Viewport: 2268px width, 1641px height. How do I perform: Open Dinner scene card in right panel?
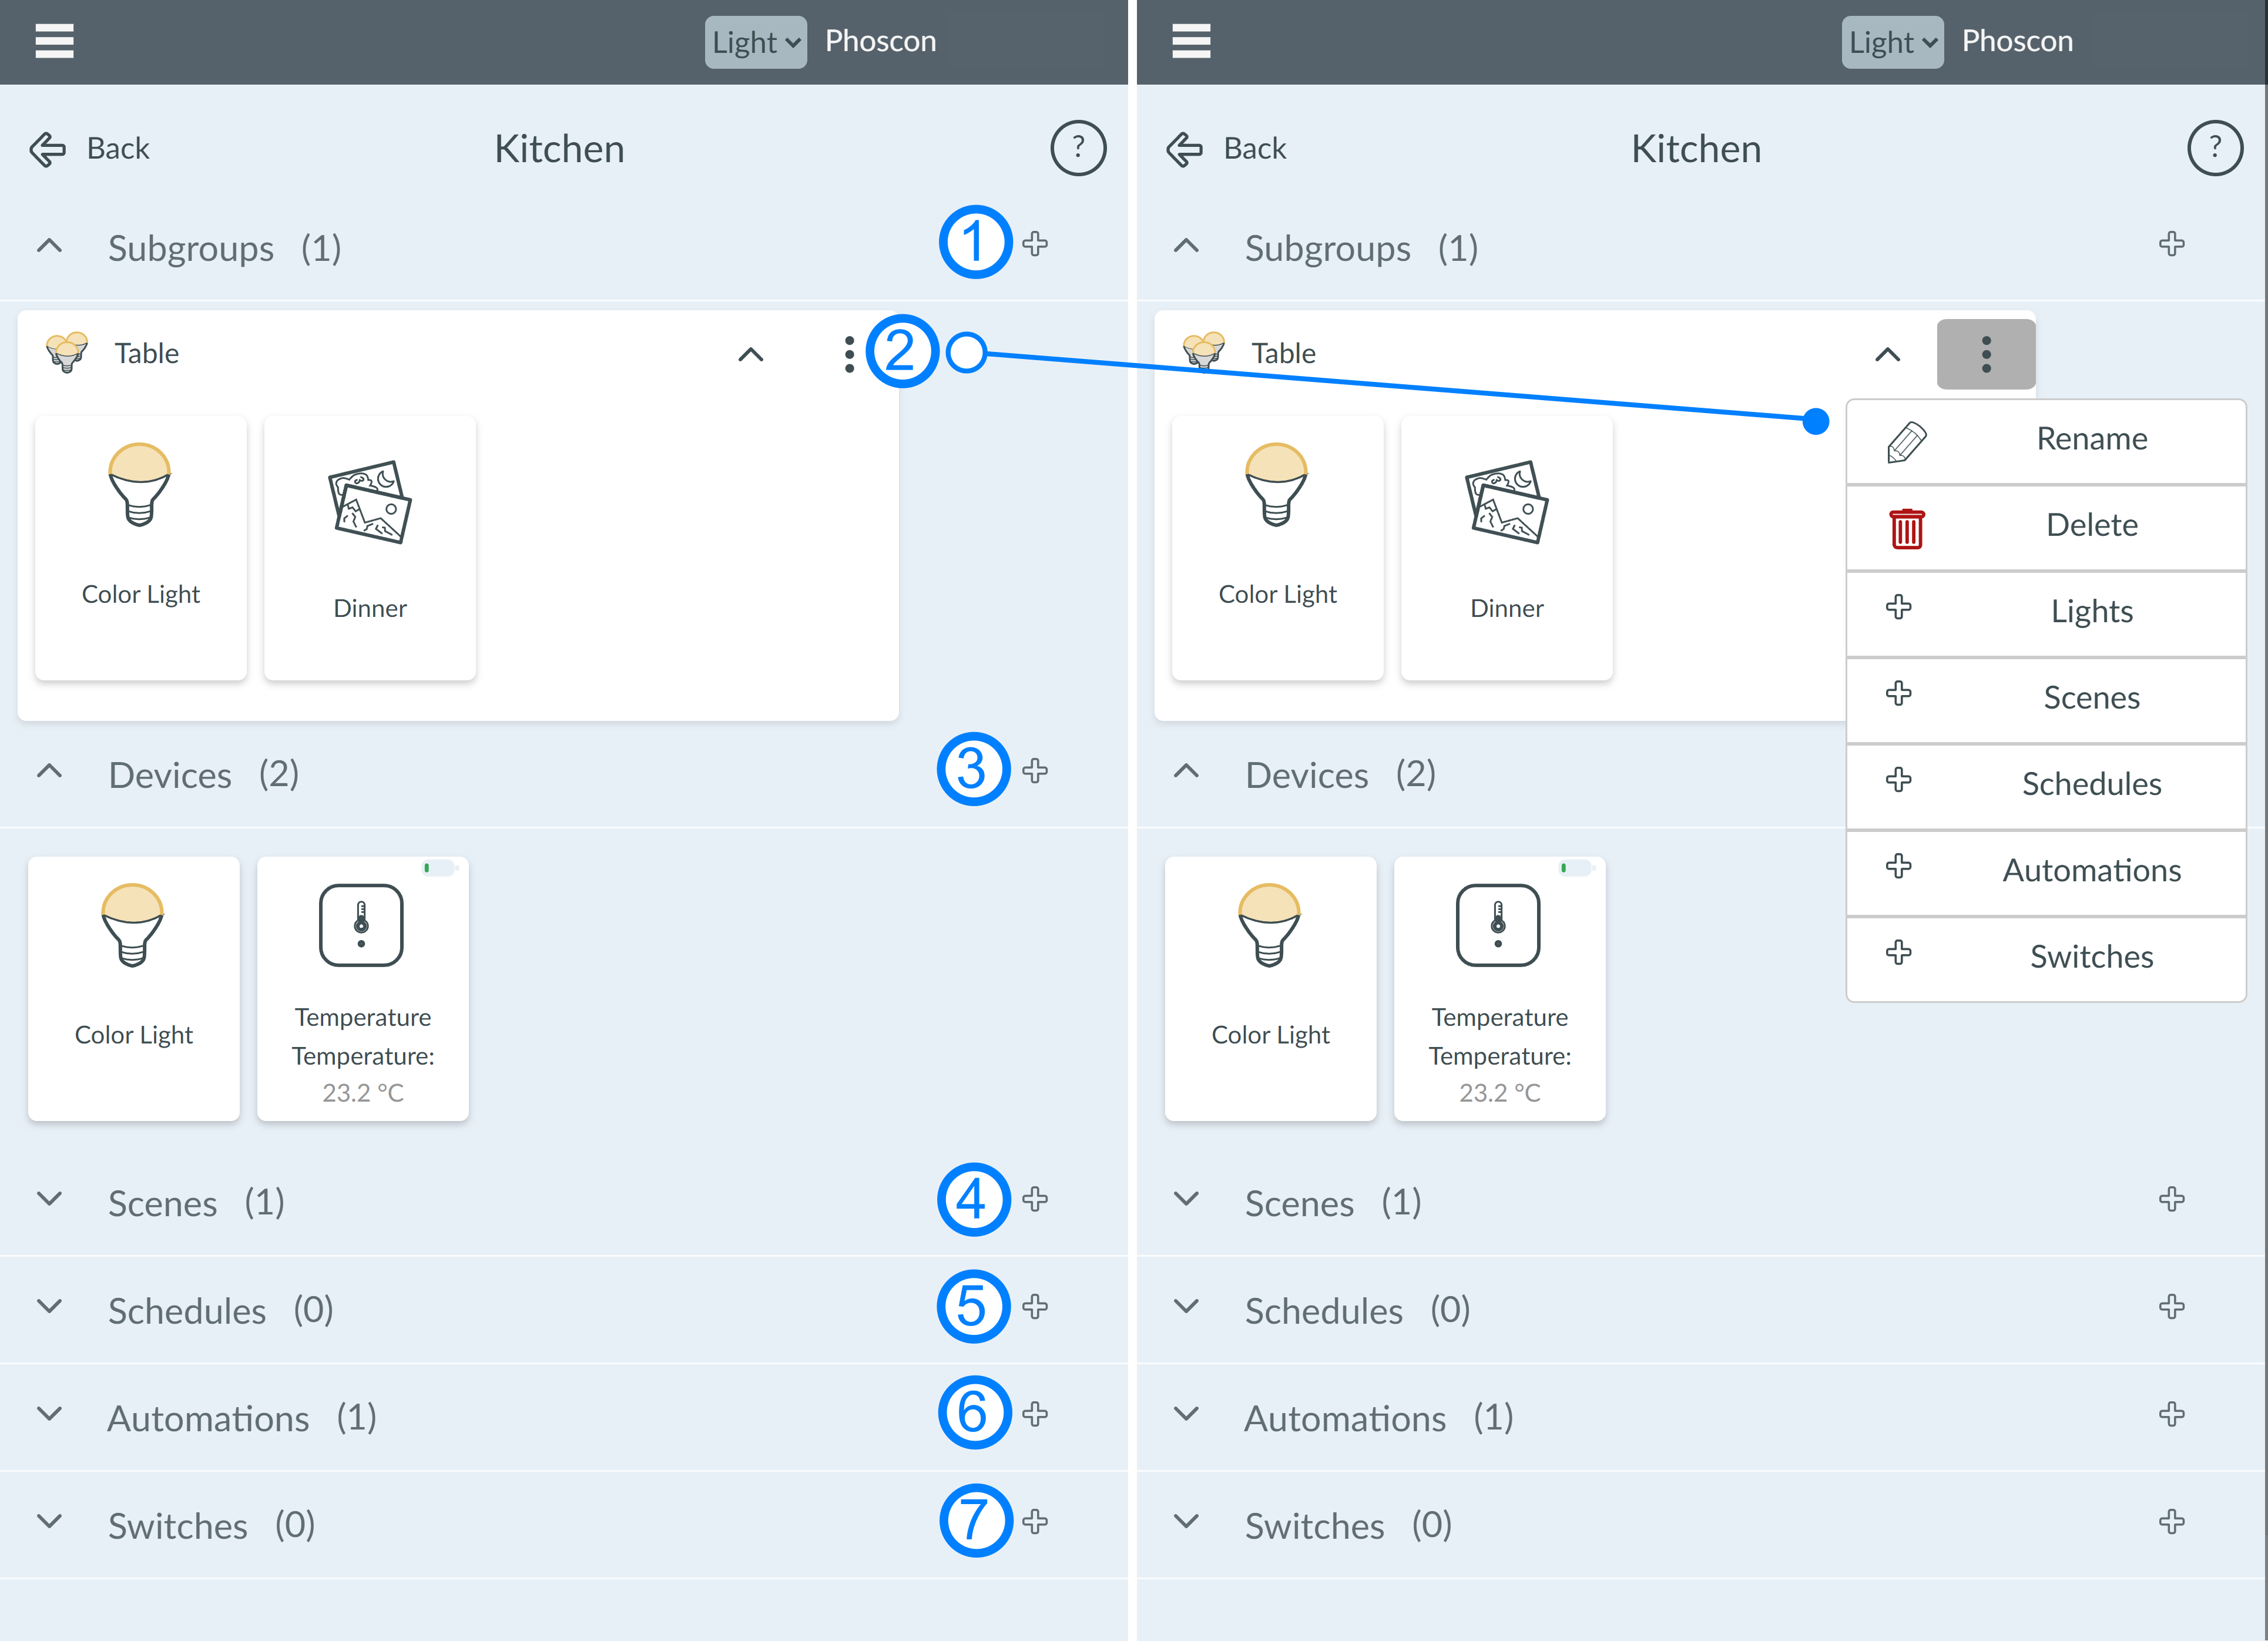click(x=1507, y=548)
